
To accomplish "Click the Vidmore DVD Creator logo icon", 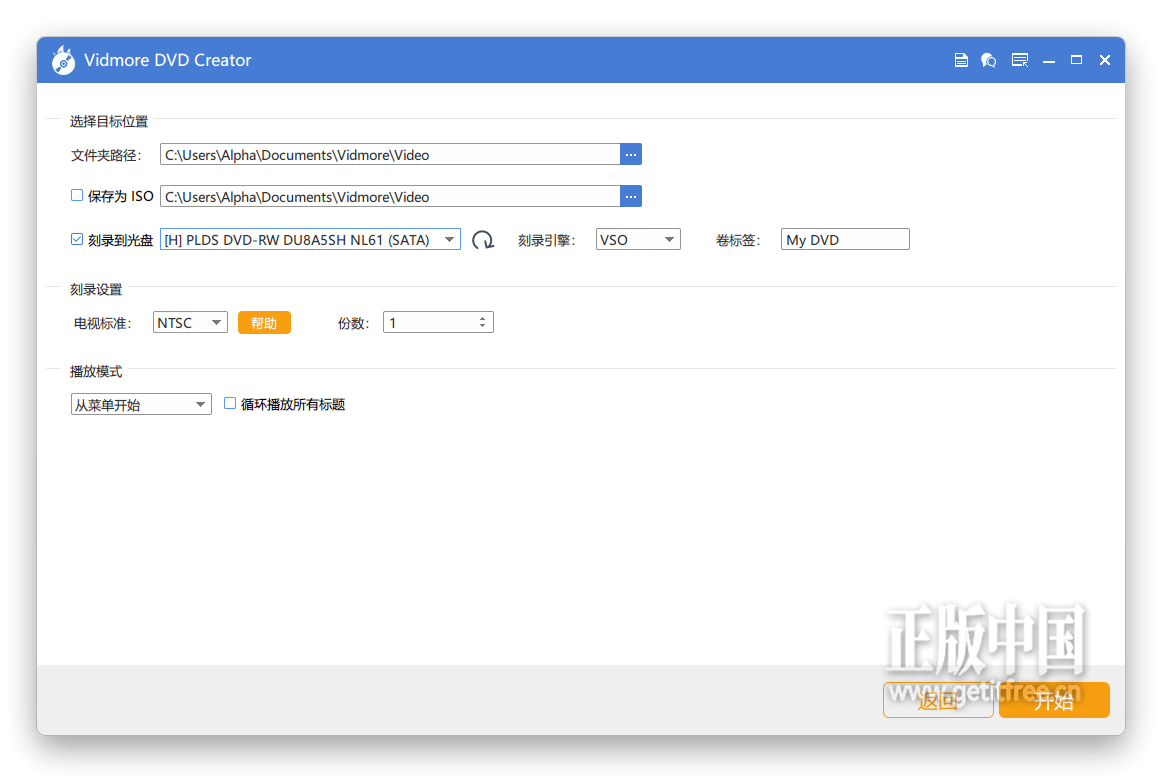I will [63, 60].
